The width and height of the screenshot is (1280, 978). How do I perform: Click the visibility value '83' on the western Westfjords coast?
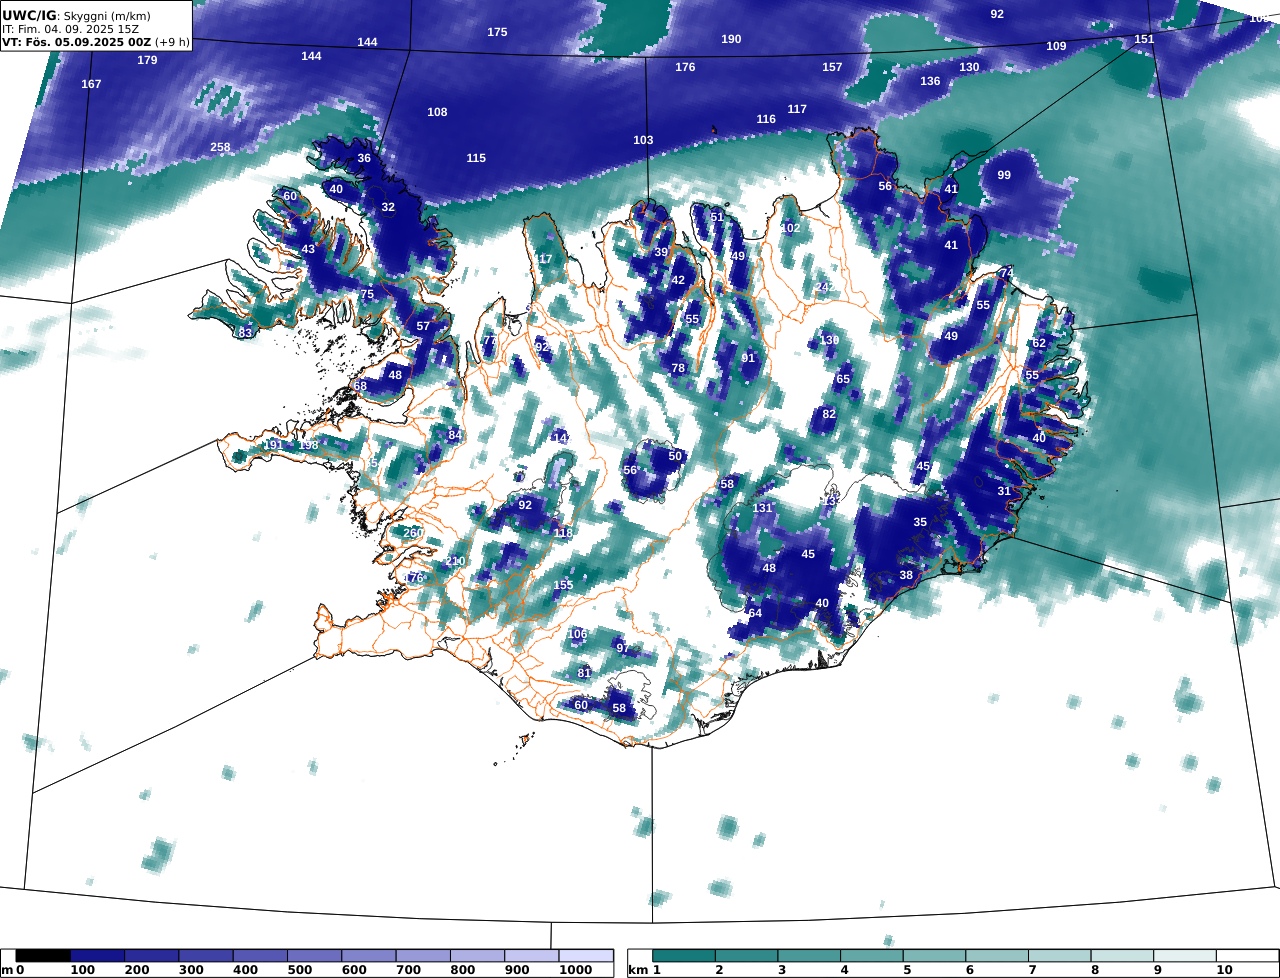coord(245,333)
